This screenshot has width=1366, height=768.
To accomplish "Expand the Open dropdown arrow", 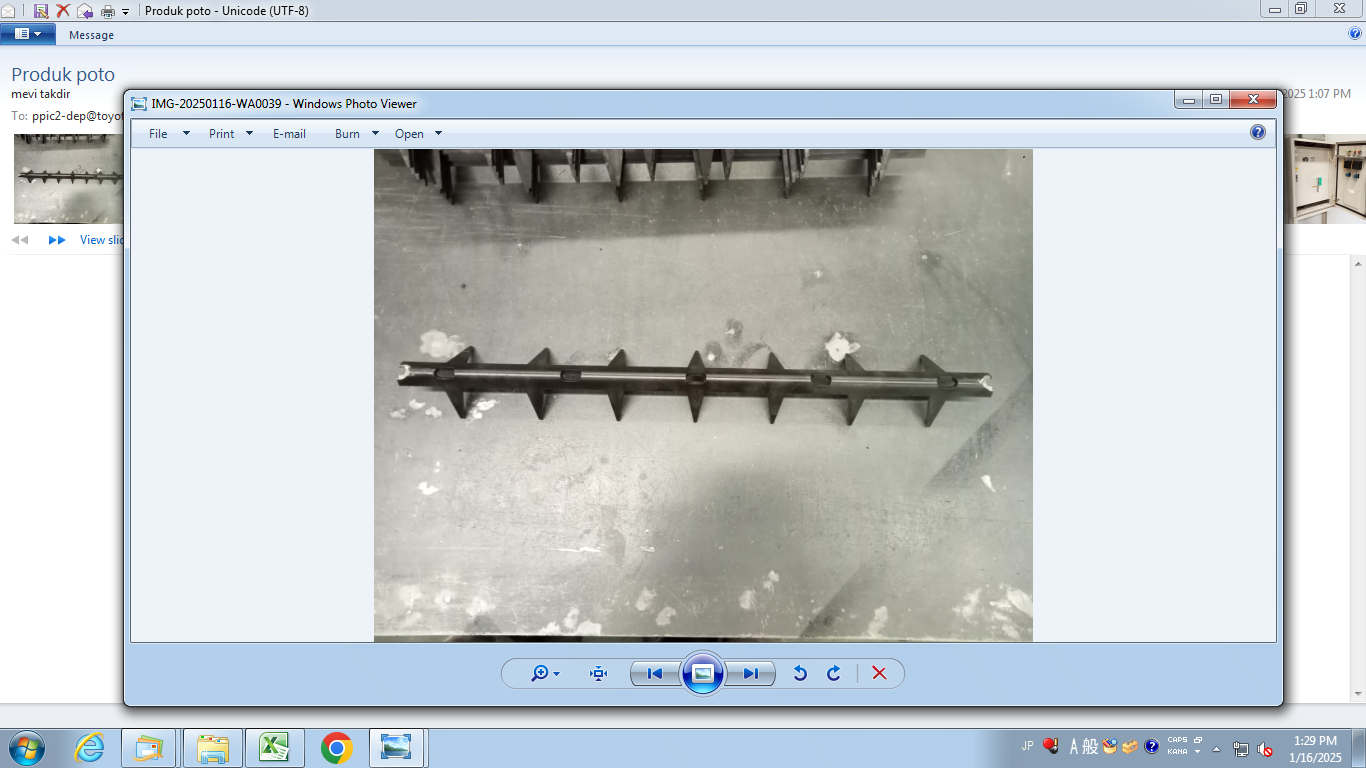I will pos(438,133).
